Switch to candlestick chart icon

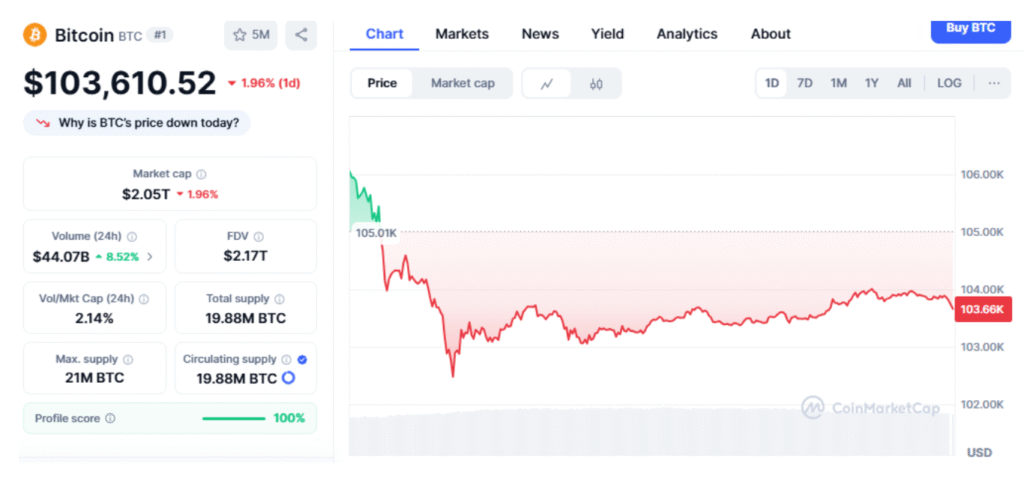[596, 84]
